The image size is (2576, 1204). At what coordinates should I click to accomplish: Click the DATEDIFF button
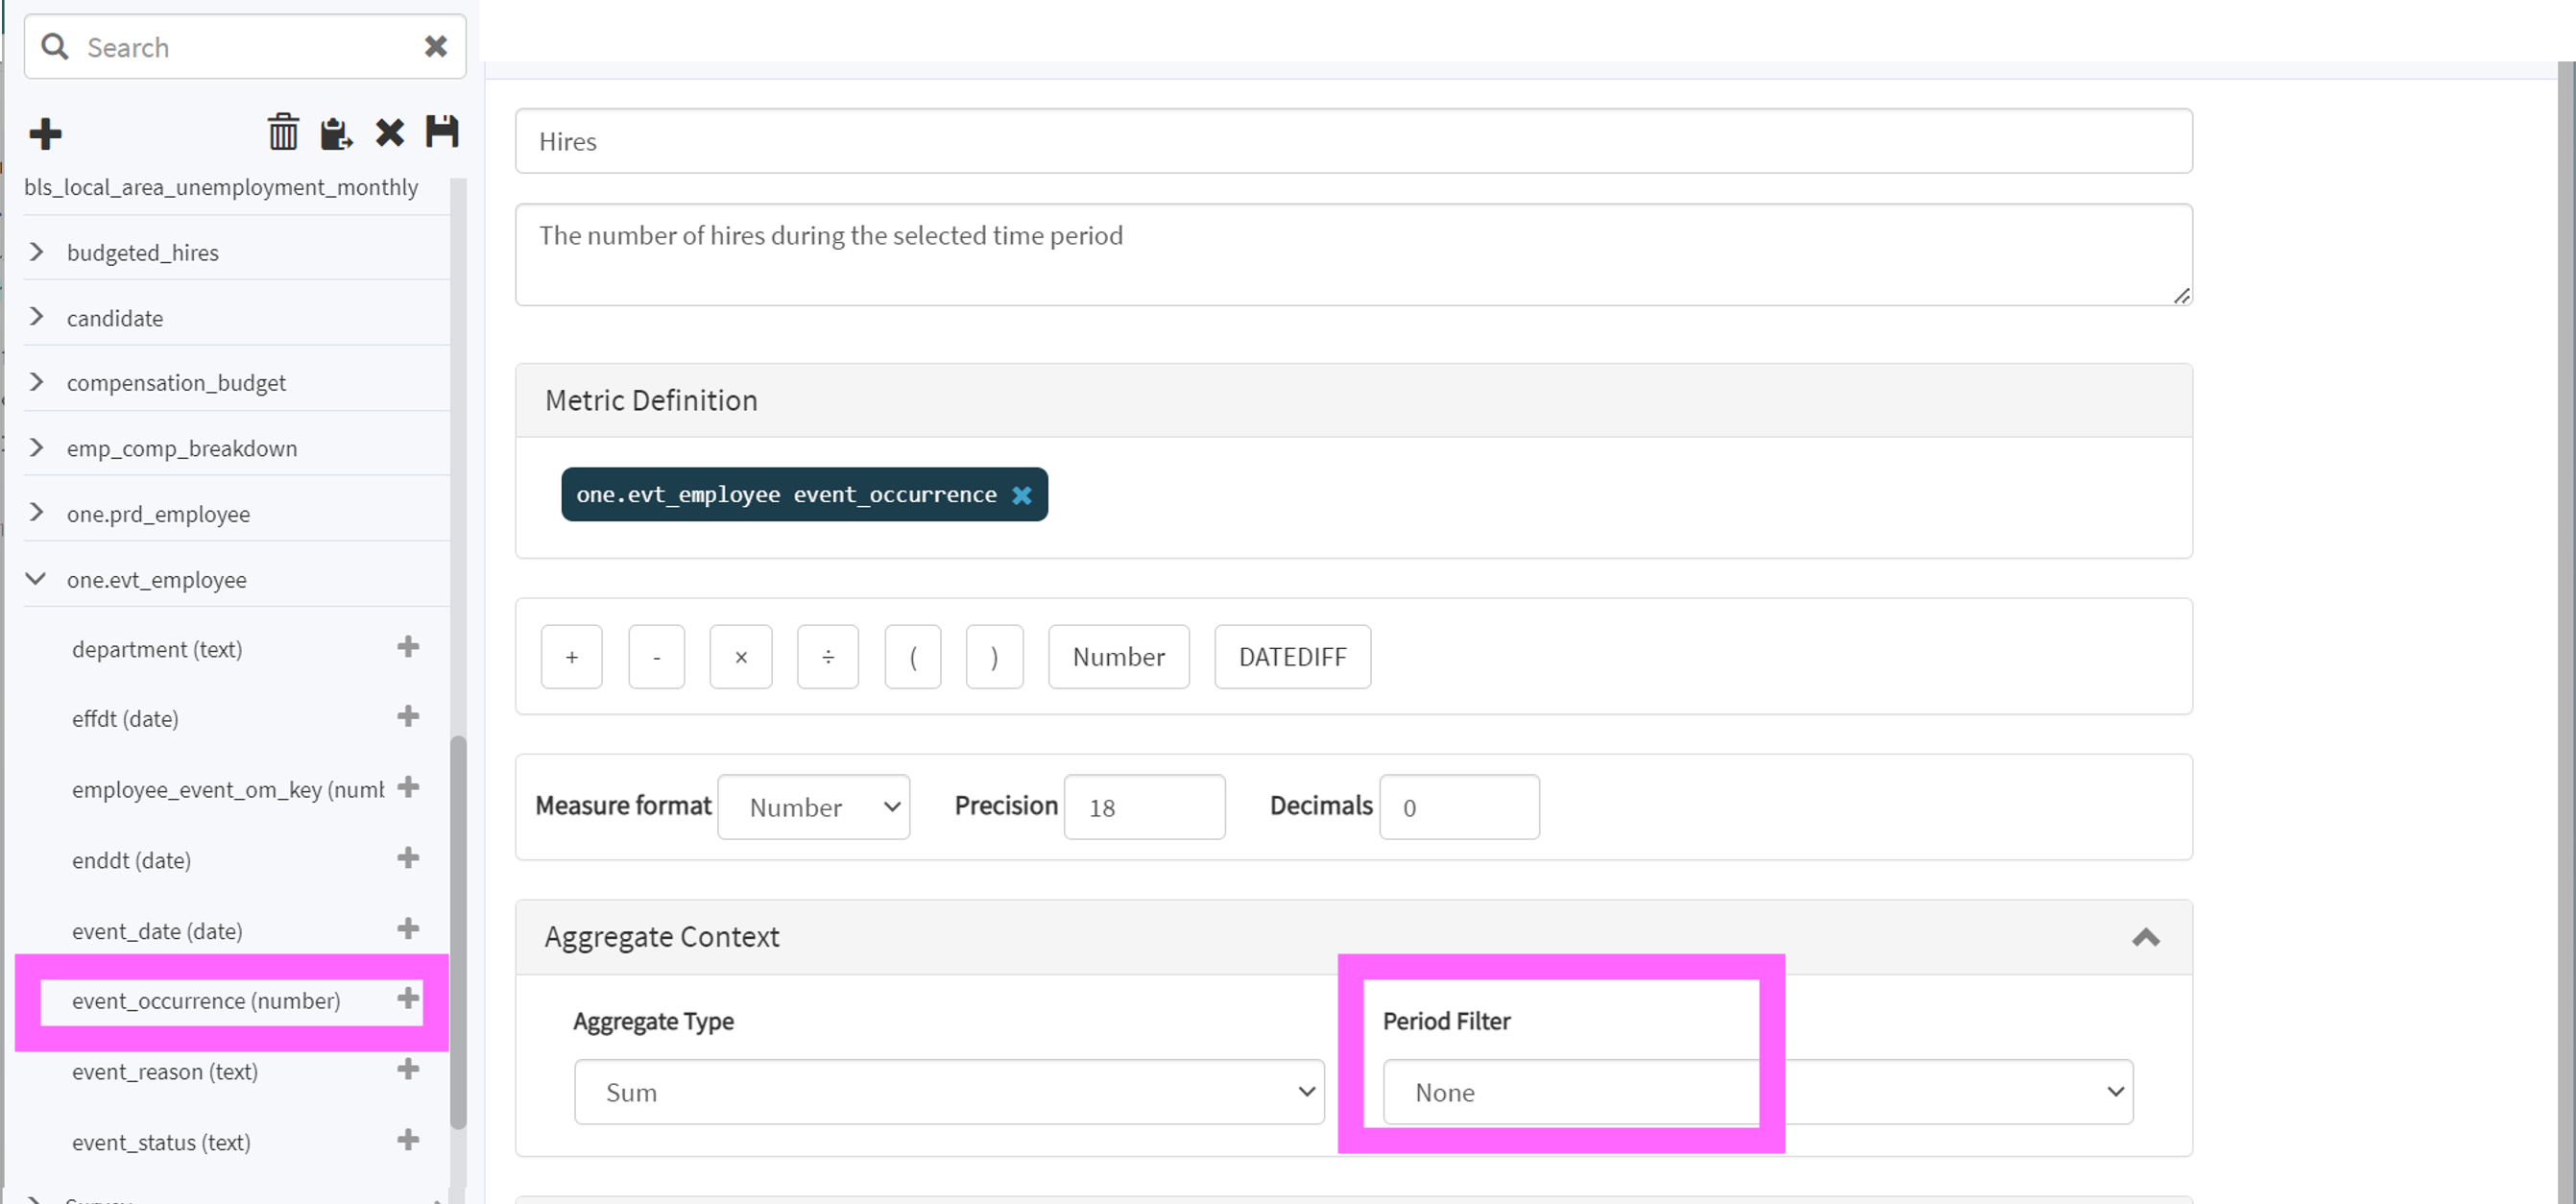1292,657
